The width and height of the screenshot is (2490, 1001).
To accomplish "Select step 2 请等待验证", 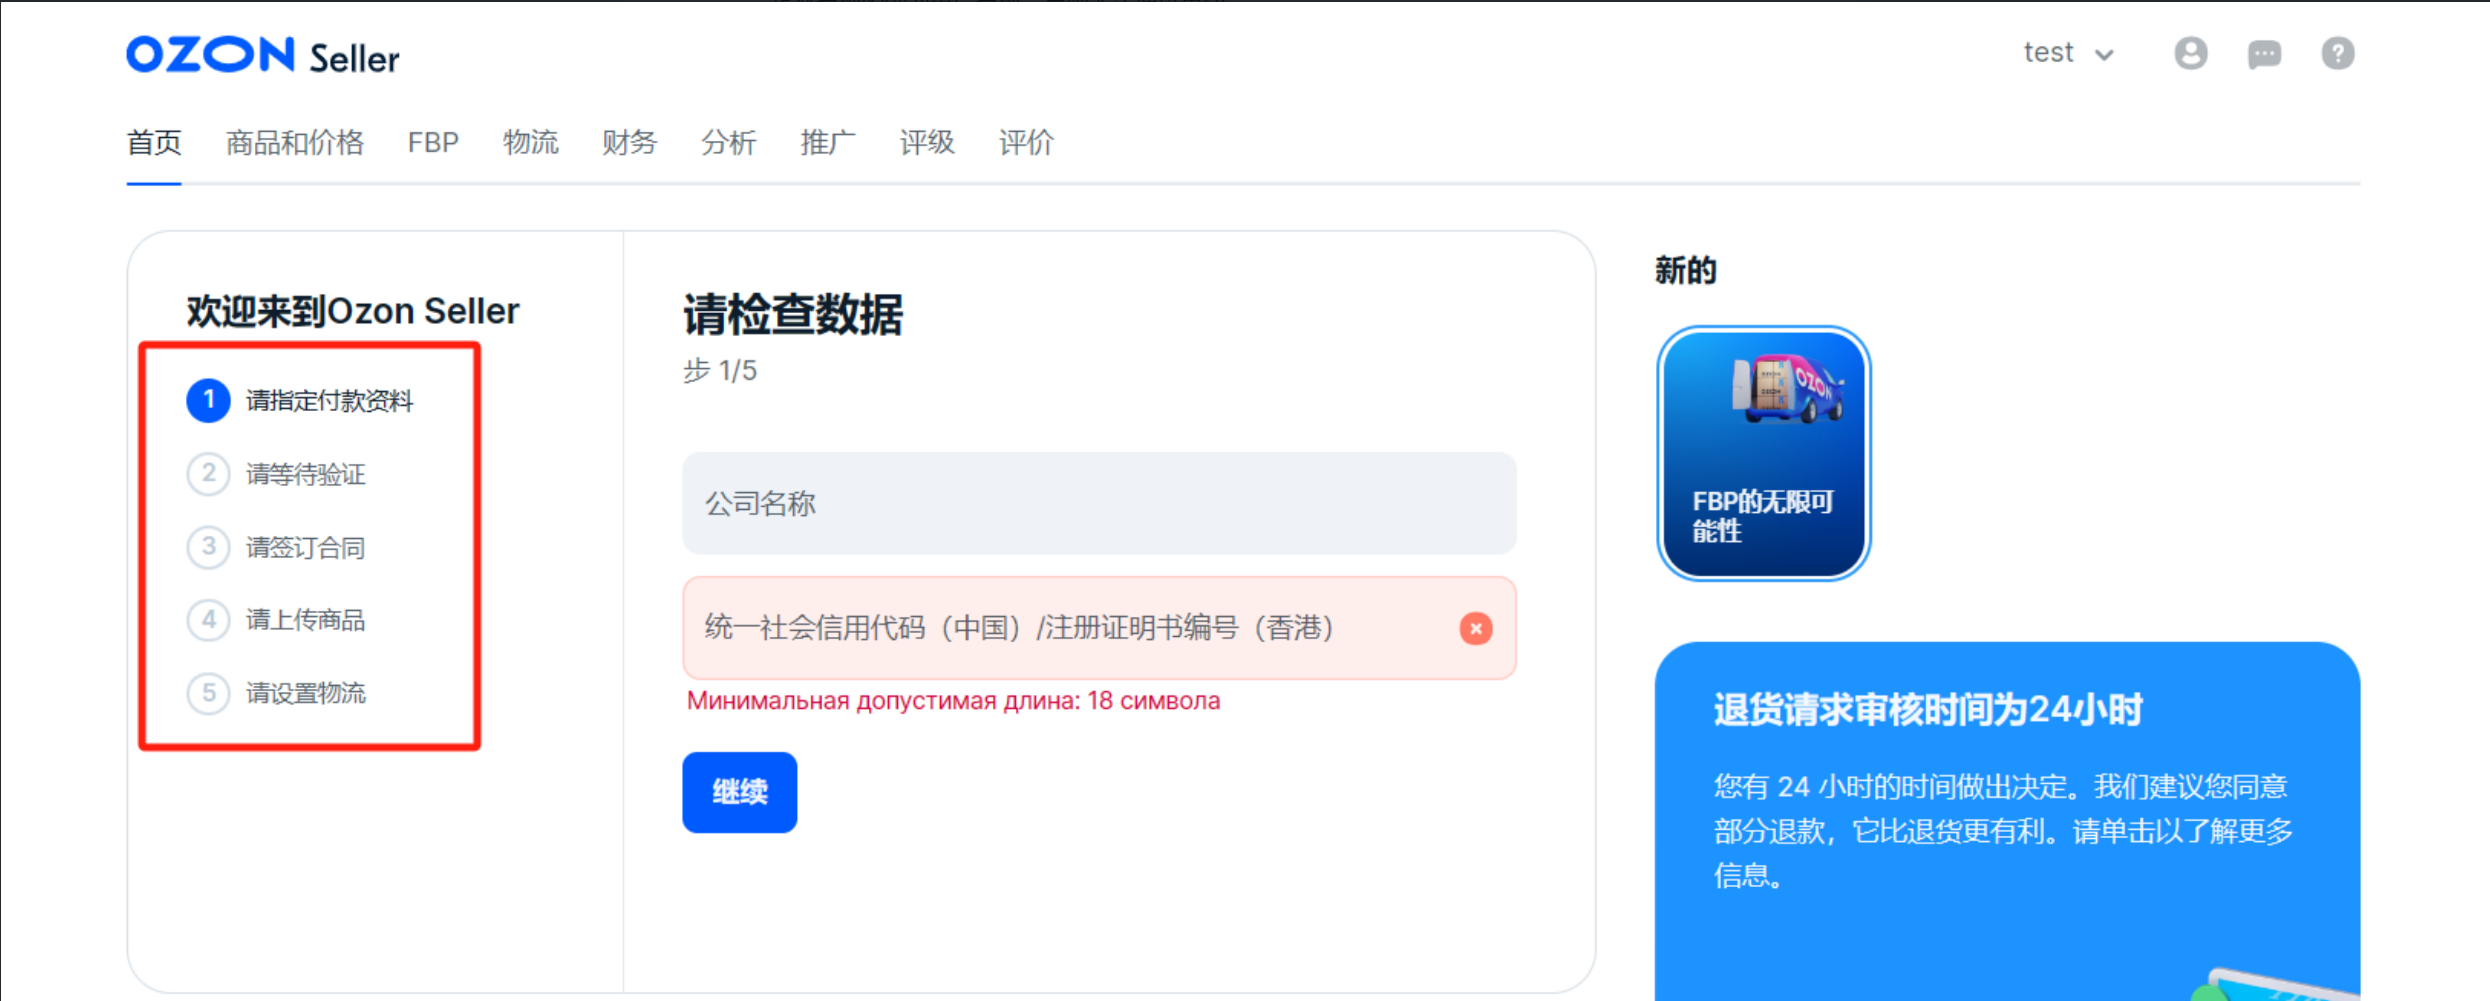I will pos(276,474).
